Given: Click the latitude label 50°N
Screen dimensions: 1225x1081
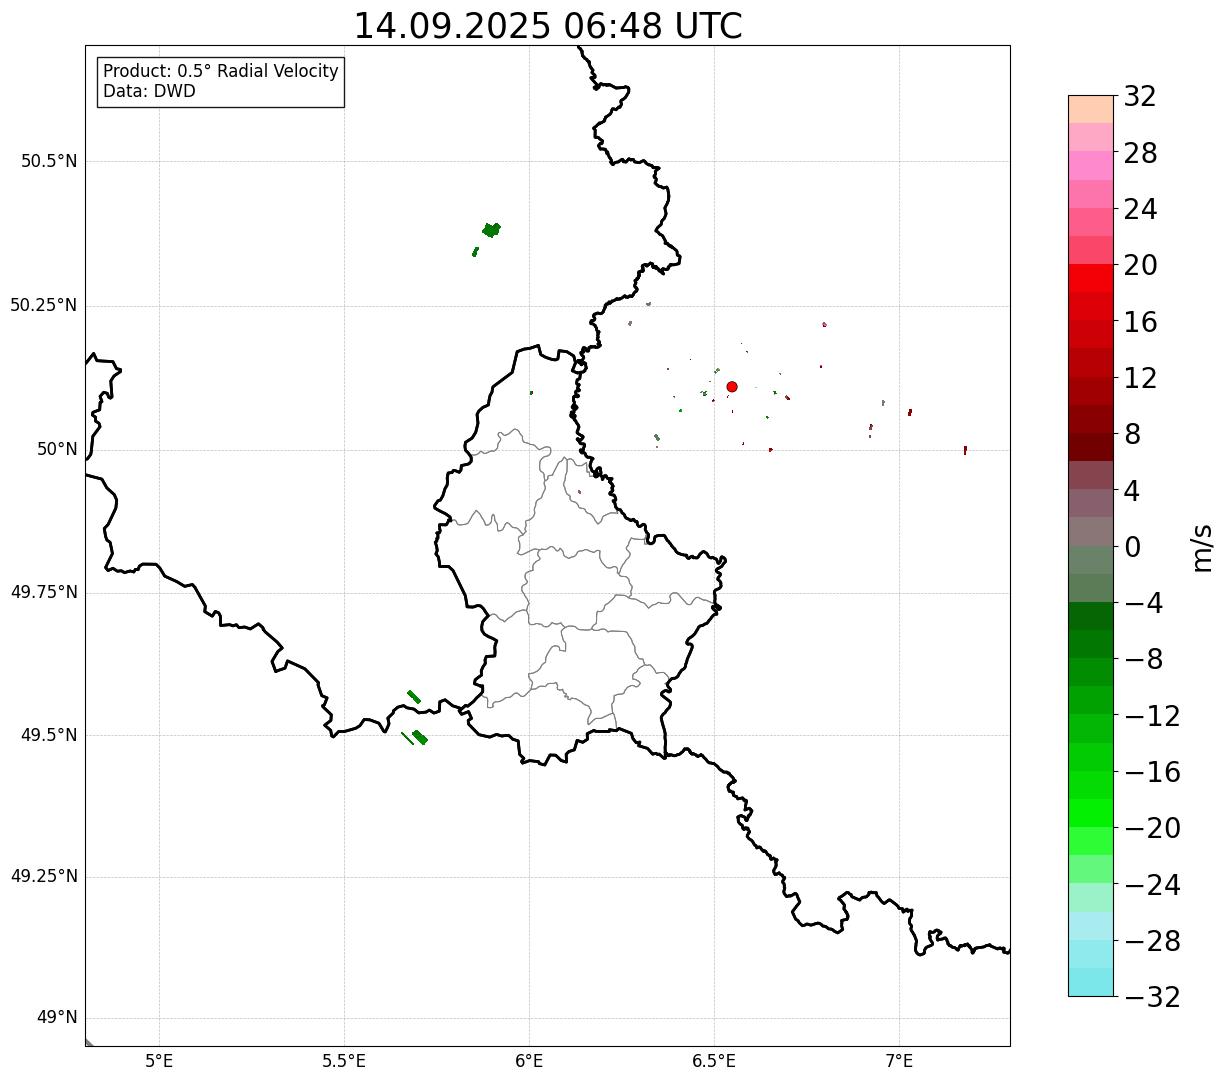Looking at the screenshot, I should 57,449.
